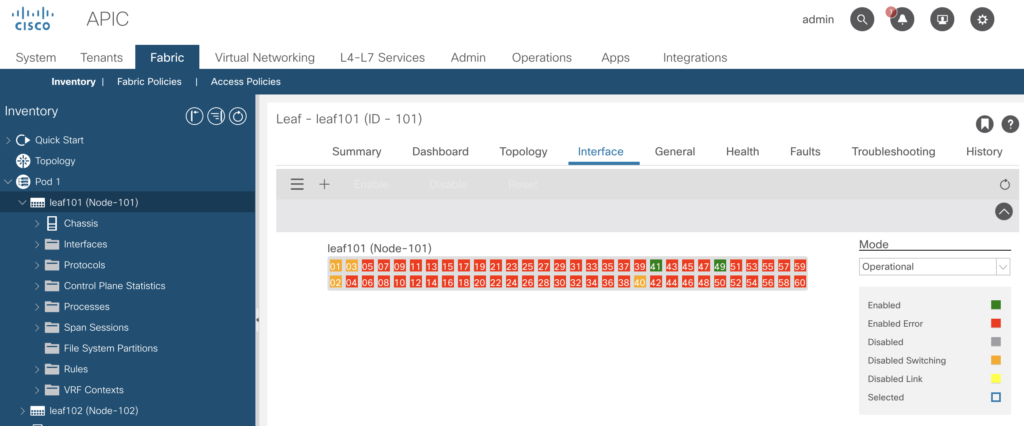This screenshot has width=1024, height=426.
Task: Select orange port 01
Action: [336, 266]
